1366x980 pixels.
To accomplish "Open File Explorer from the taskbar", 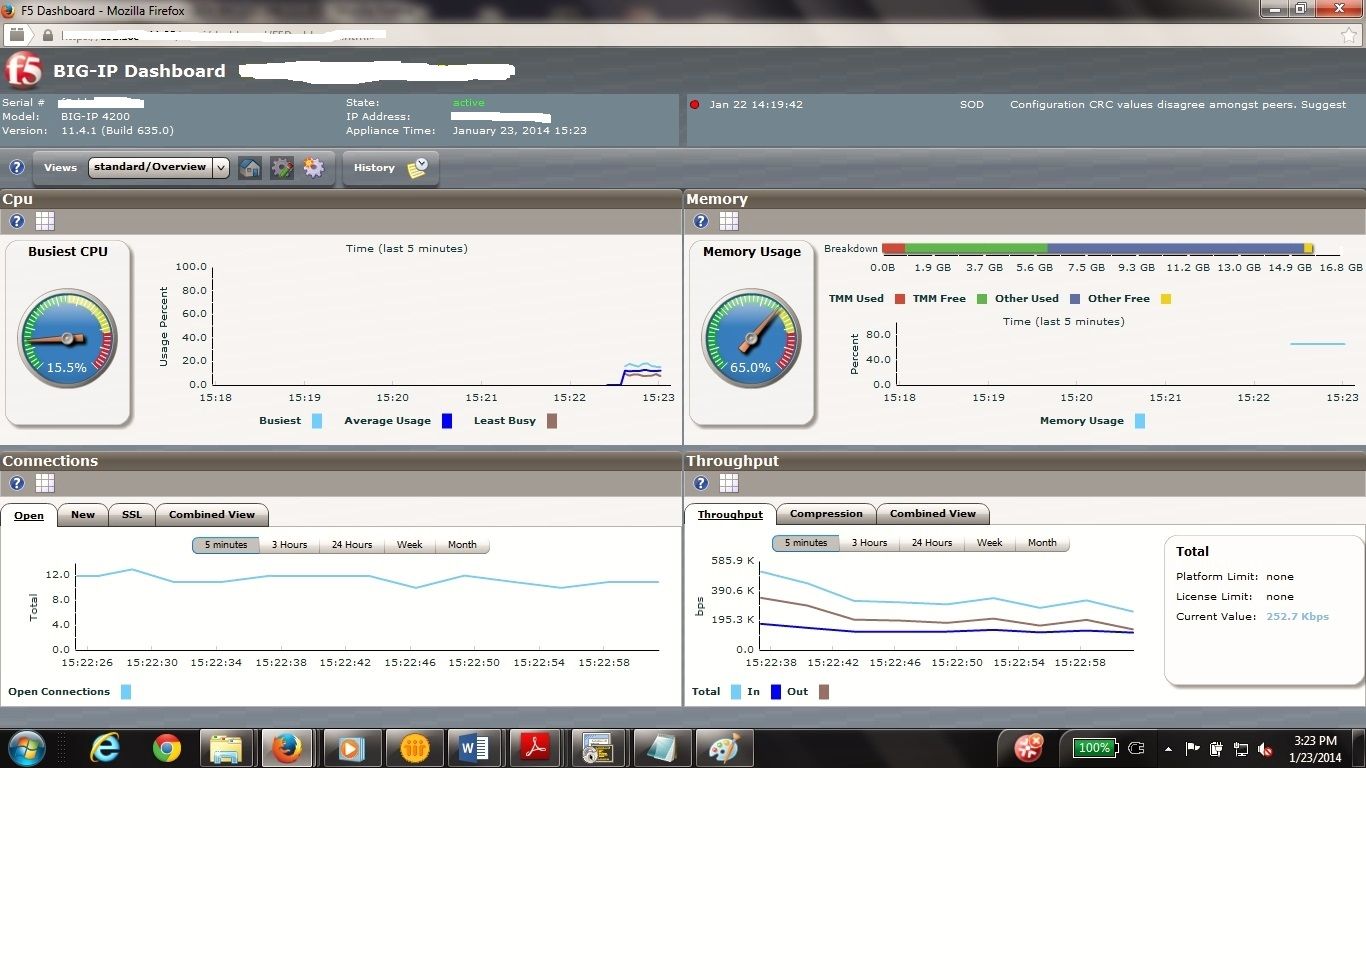I will pyautogui.click(x=227, y=748).
